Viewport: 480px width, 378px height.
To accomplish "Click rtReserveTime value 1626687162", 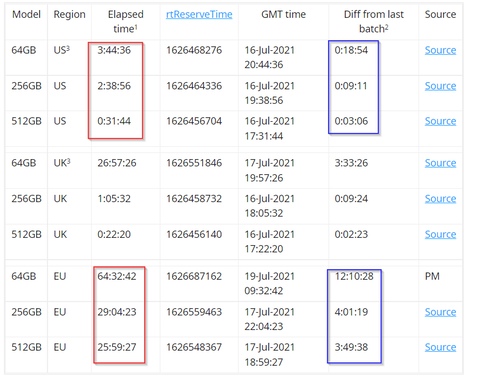I will [194, 276].
